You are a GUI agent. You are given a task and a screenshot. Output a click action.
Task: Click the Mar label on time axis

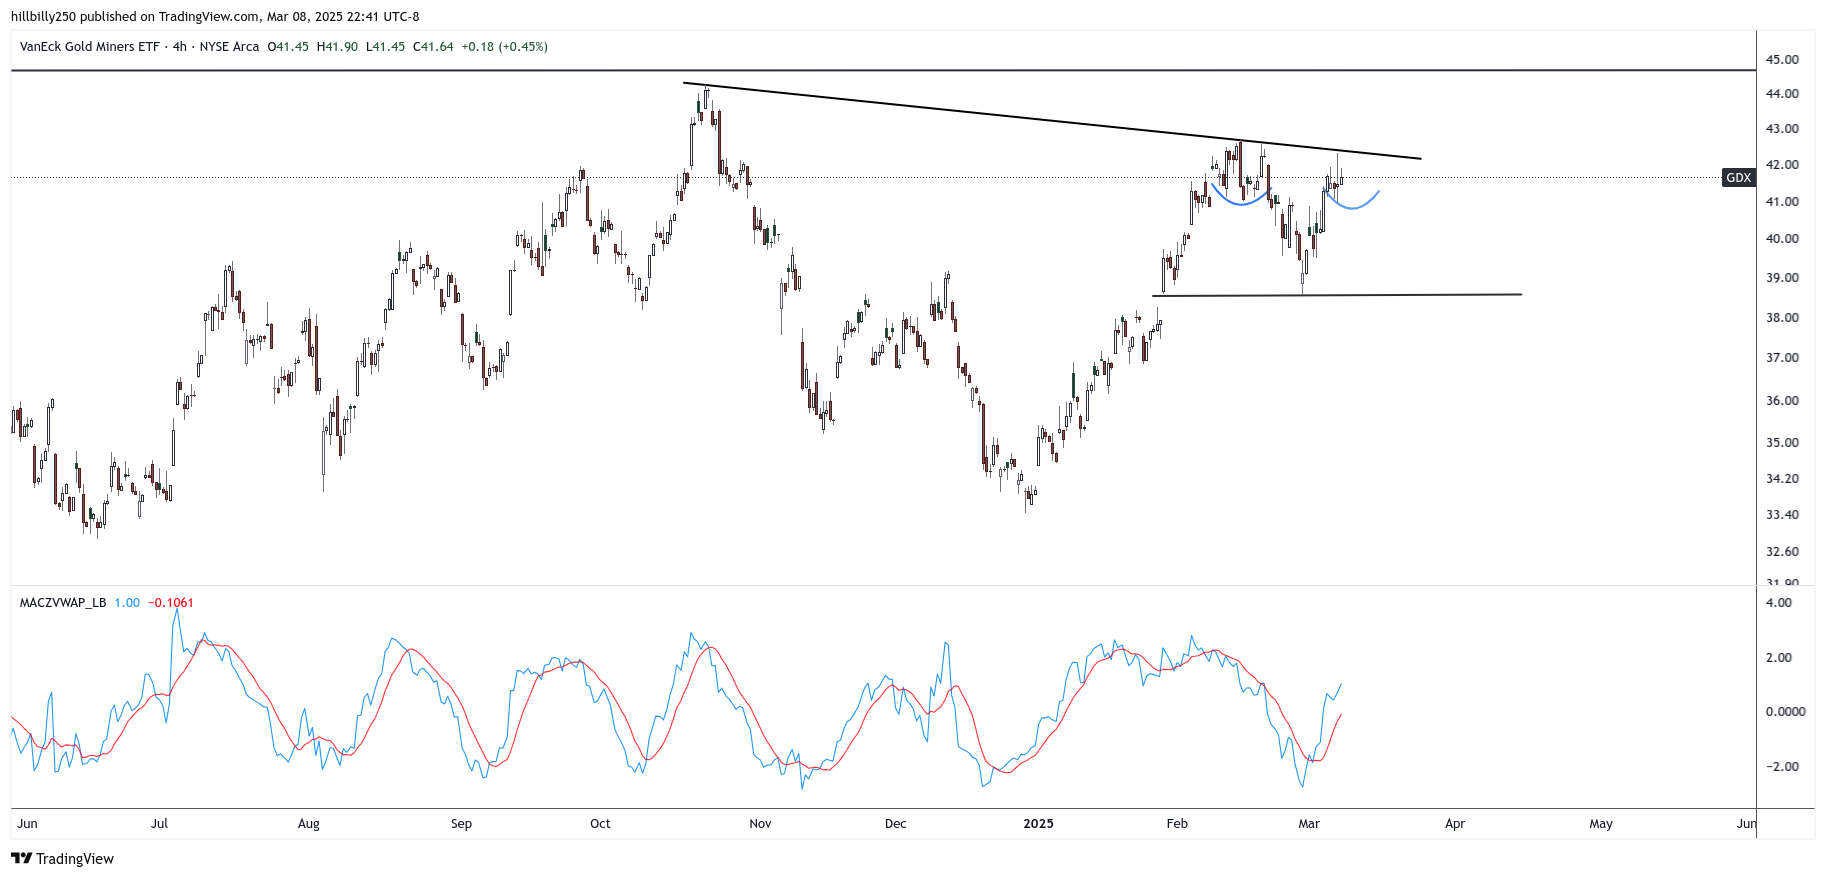1308,824
